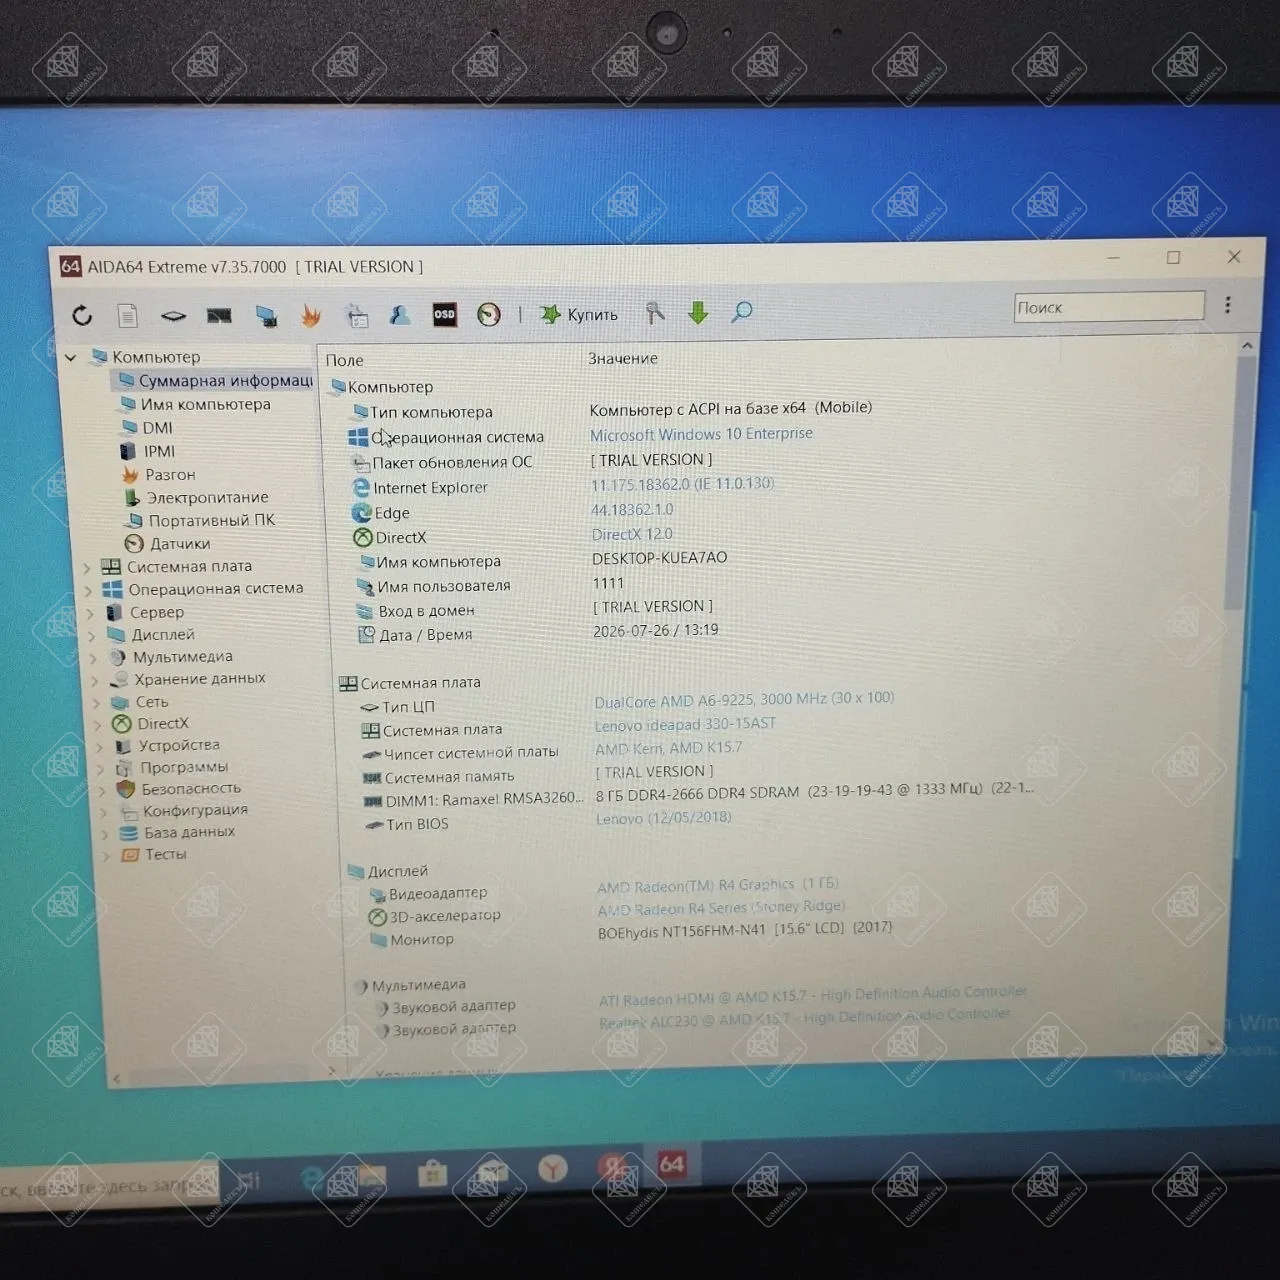Open the wrench settings toolbar icon
Screen dimensions: 1280x1280
(655, 313)
